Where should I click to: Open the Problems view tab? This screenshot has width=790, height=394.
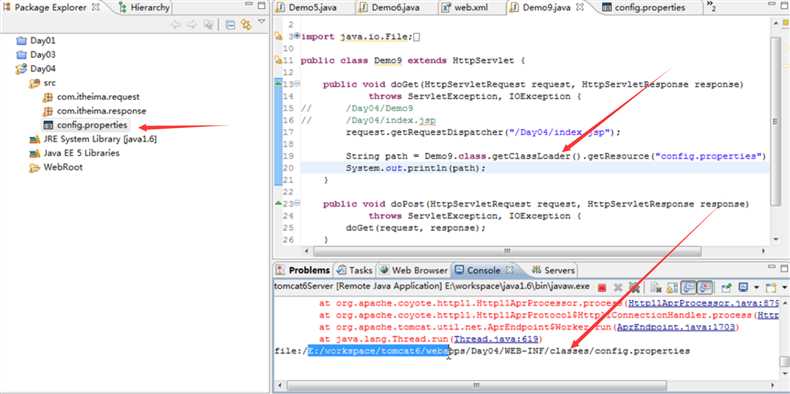coord(303,270)
